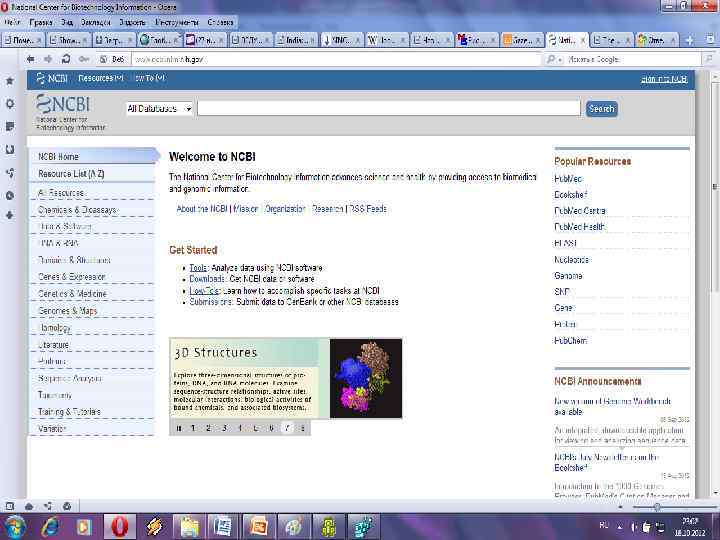Click the Opera Bookmarks star panel icon
The image size is (720, 540).
pyautogui.click(x=10, y=81)
